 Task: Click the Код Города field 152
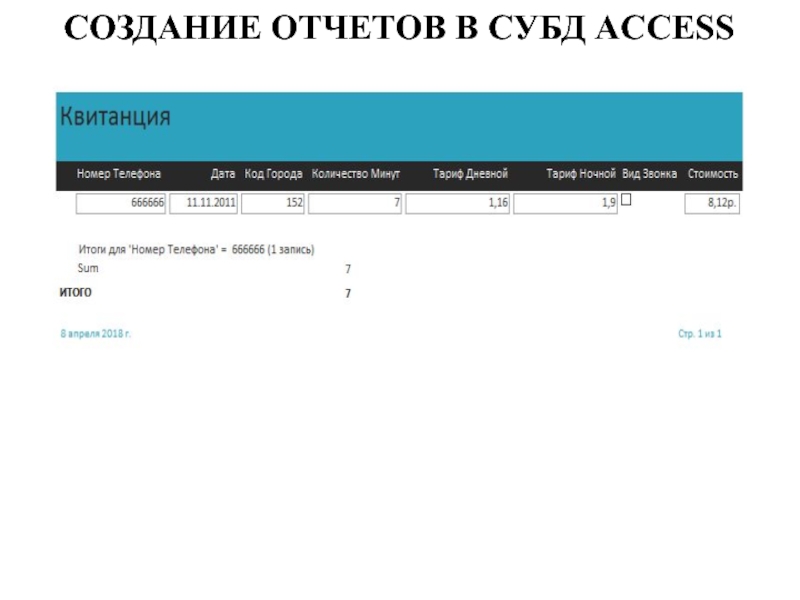[x=272, y=203]
